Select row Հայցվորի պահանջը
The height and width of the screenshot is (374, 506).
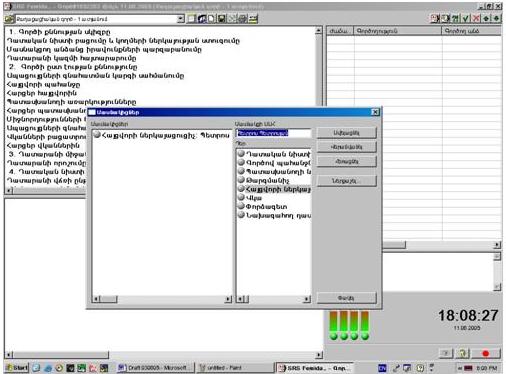click(43, 84)
